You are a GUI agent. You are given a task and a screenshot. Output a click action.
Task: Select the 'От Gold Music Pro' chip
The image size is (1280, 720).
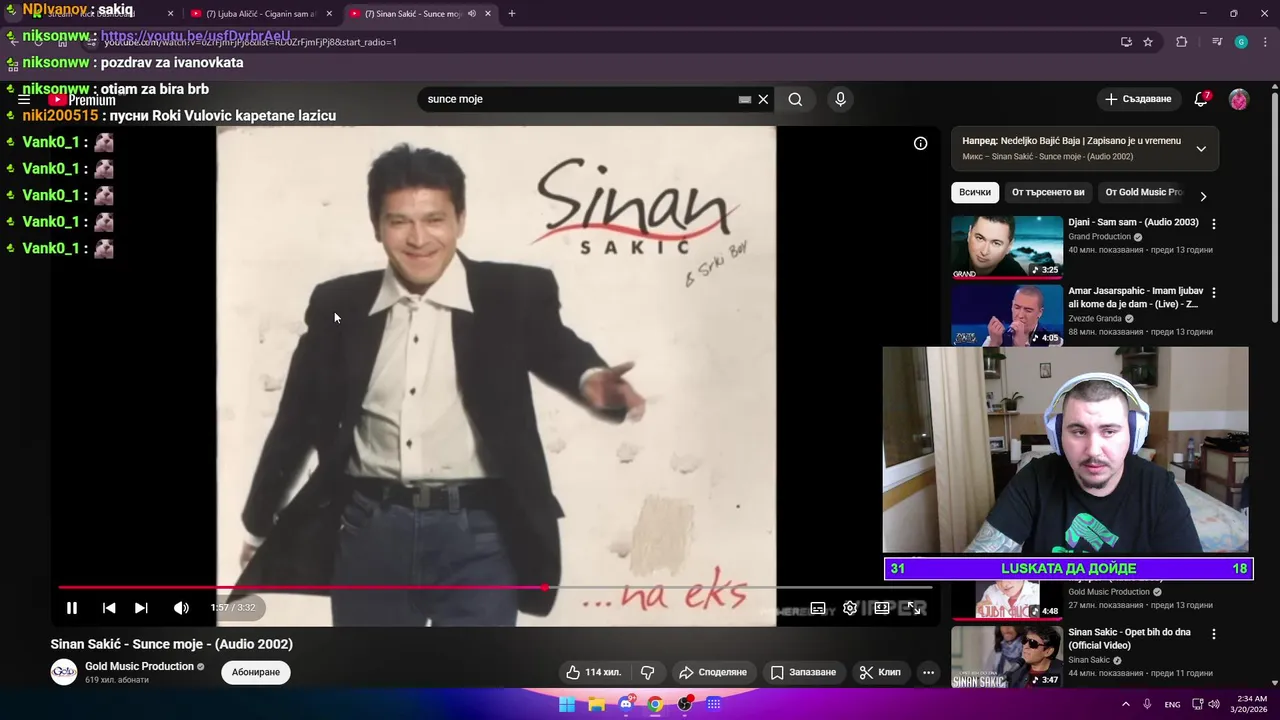(1143, 192)
